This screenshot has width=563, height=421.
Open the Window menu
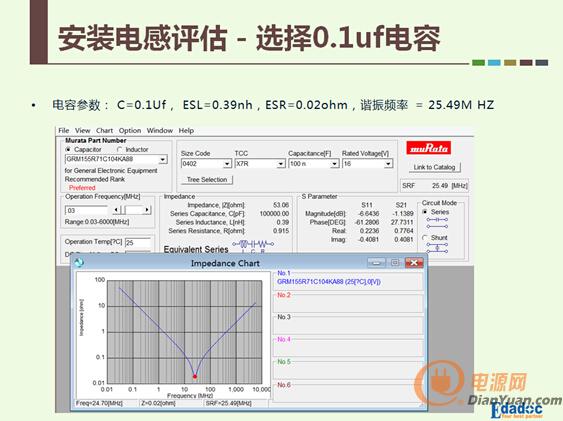pyautogui.click(x=160, y=131)
